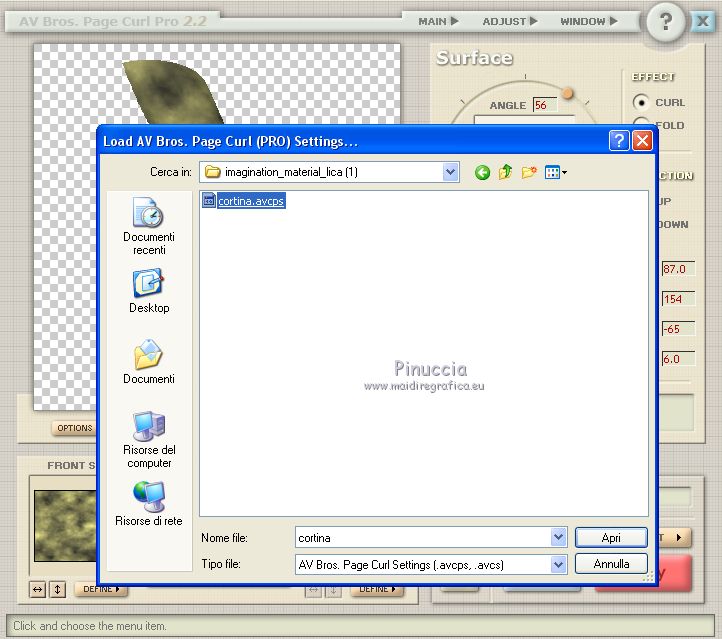Close the Page Curl Pro window
Viewport: 722px width, 639px height.
coord(703,21)
